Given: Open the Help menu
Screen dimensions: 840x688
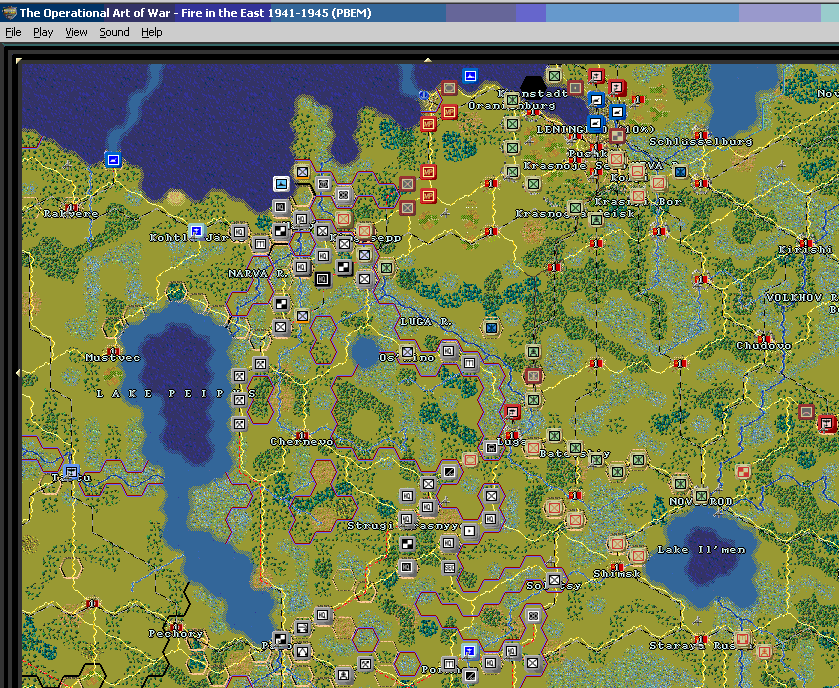Looking at the screenshot, I should tap(152, 32).
